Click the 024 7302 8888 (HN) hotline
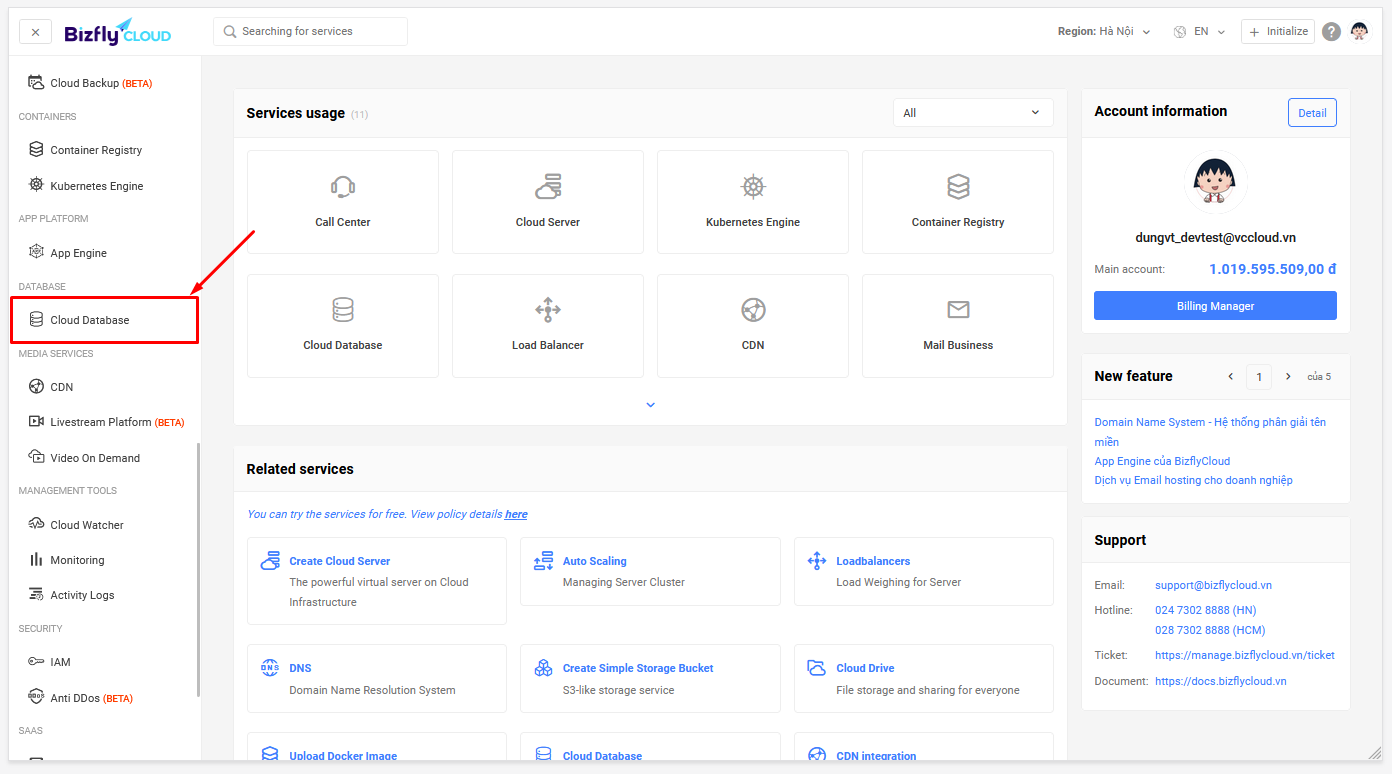1392x774 pixels. [x=1205, y=610]
